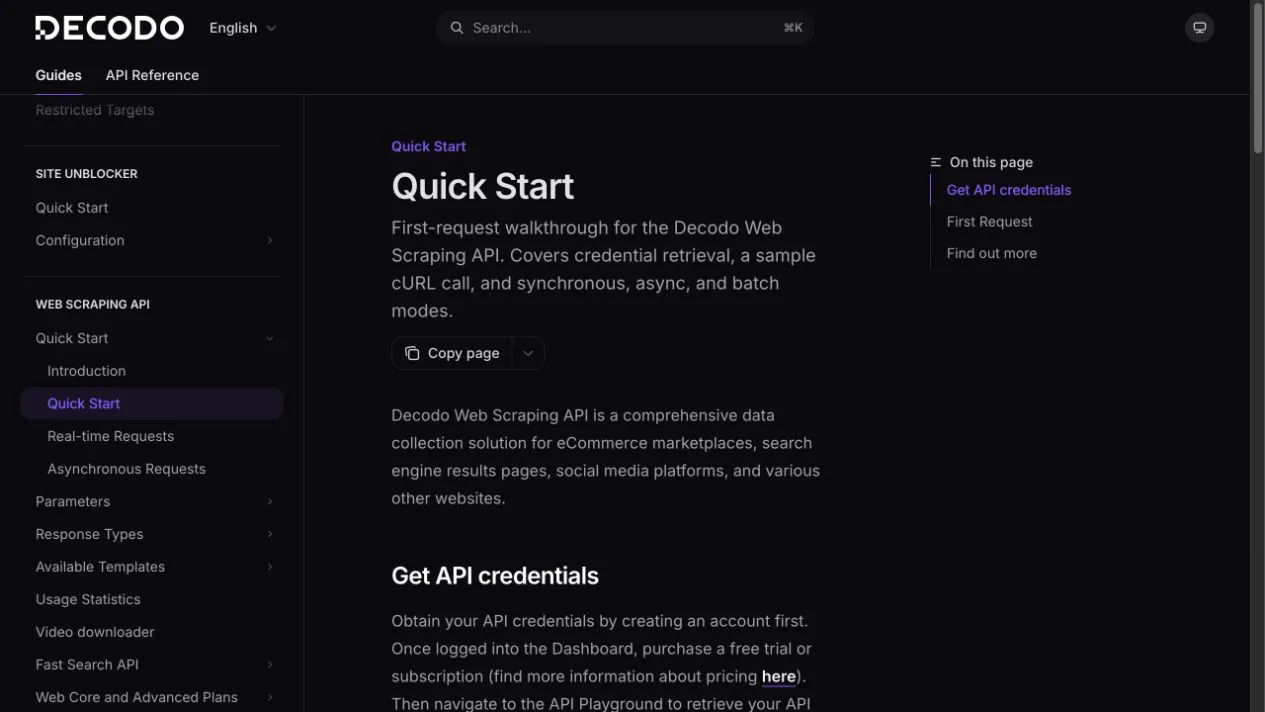Click the copy icon in Copy page button

point(412,353)
